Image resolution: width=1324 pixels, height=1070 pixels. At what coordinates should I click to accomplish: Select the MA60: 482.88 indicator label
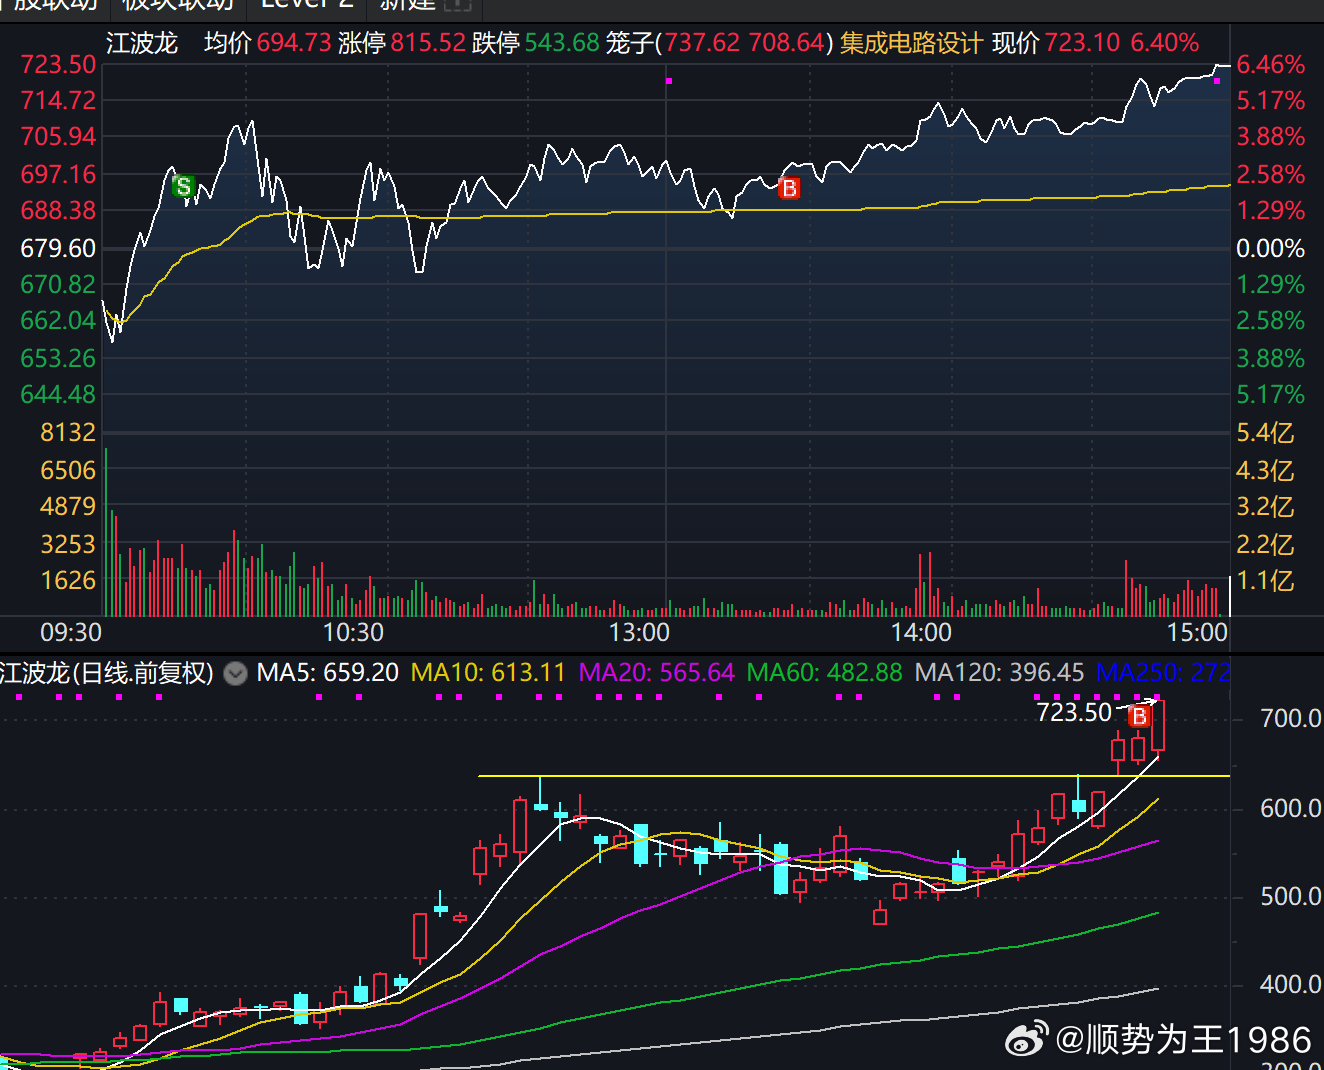pos(824,673)
